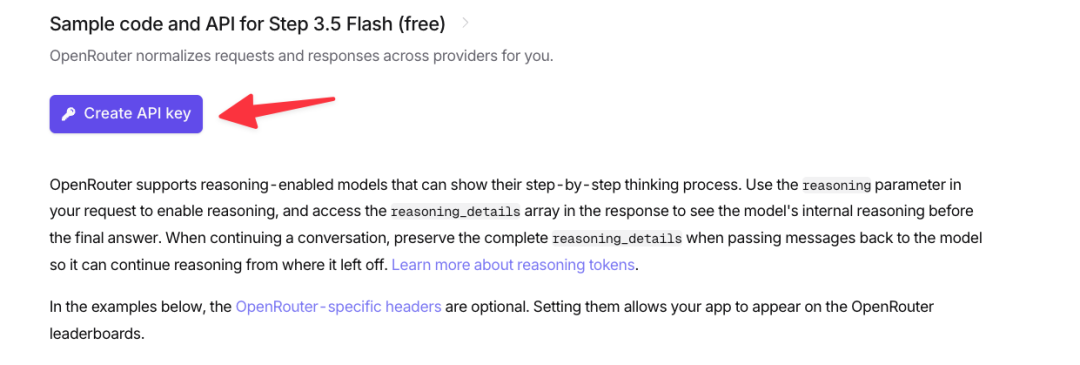Click reasoning_details code before the word array

(x=455, y=212)
